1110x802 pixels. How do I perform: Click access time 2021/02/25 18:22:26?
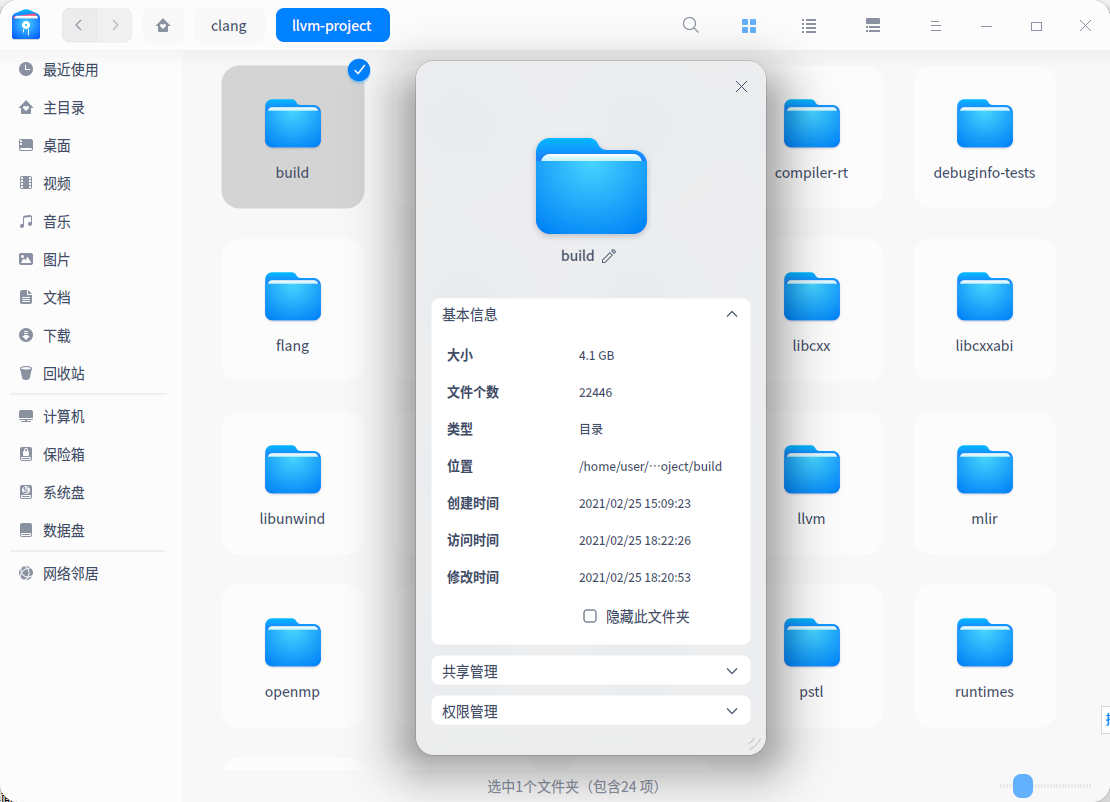pos(634,540)
